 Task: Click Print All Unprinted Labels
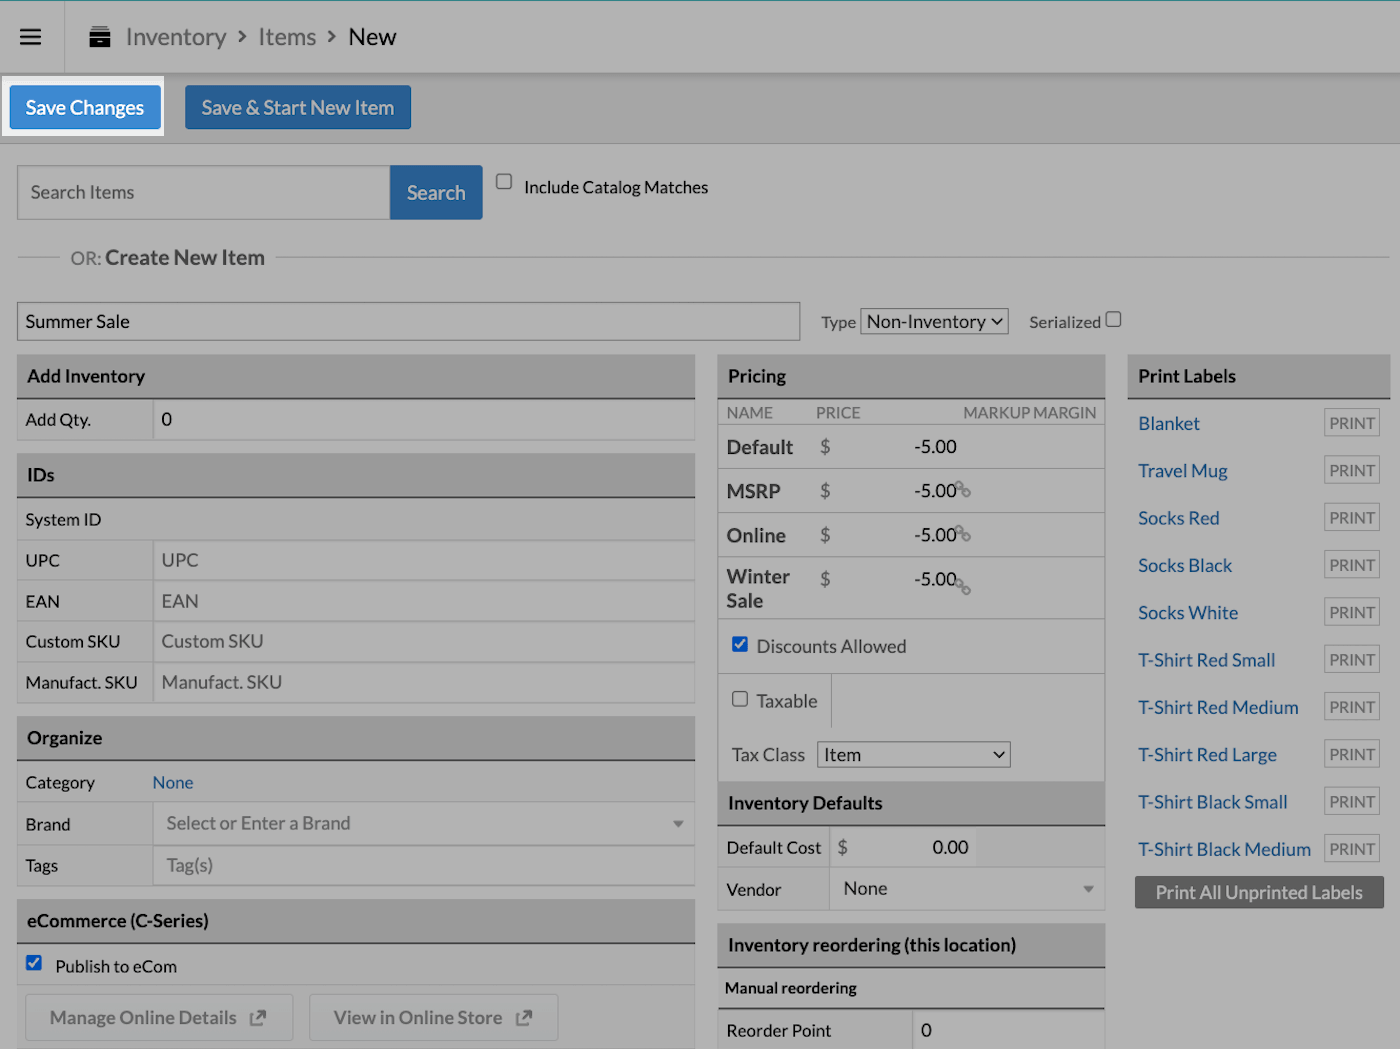tap(1259, 892)
